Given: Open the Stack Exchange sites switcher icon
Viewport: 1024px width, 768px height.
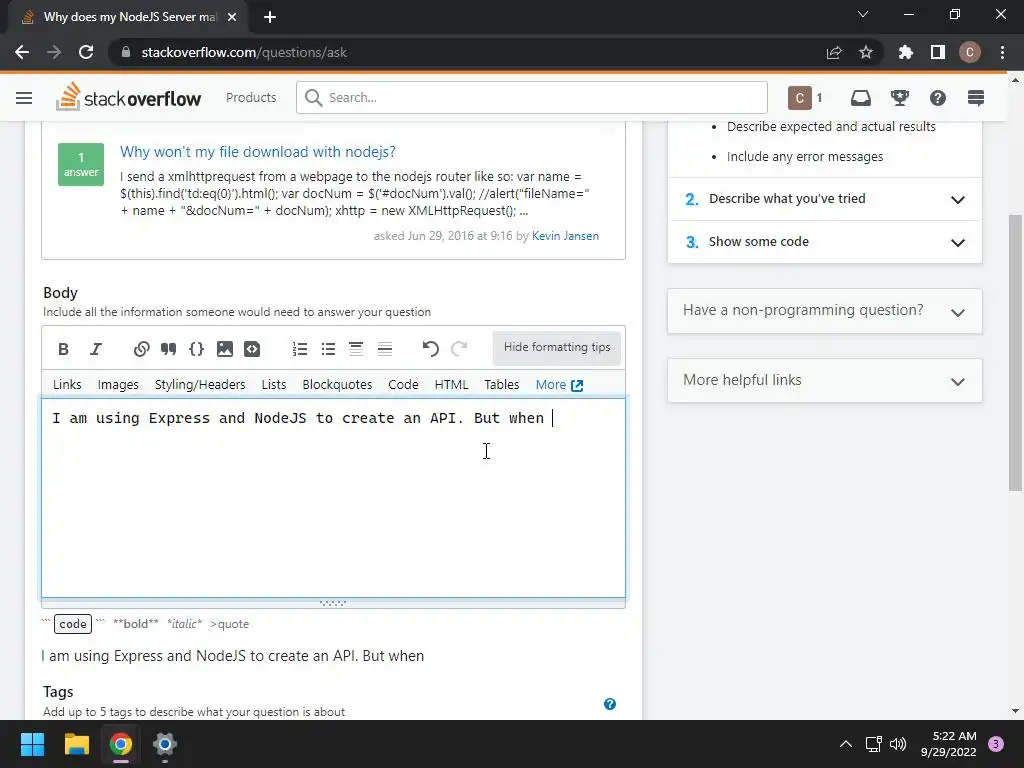Looking at the screenshot, I should click(976, 98).
